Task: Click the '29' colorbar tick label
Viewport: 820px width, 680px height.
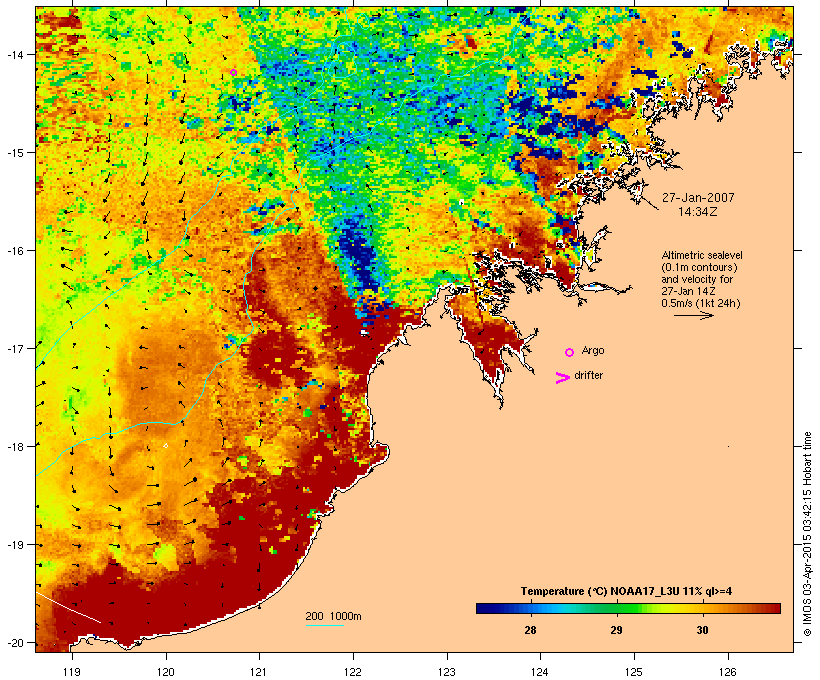Action: [617, 630]
